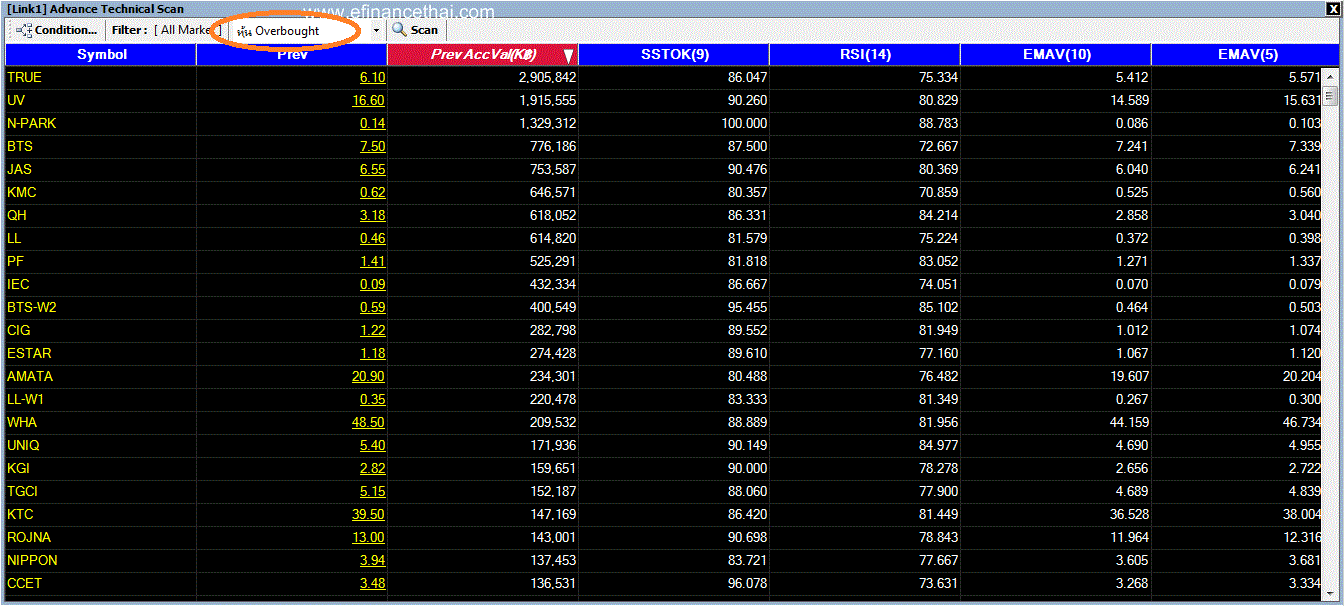Toggle the sort arrow in Prev AccVal header
This screenshot has height=606, width=1344.
(x=568, y=56)
